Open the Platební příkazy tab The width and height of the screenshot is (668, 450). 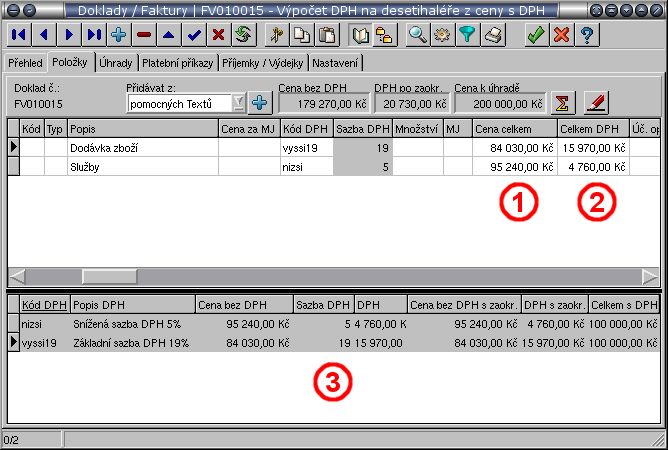[181, 63]
